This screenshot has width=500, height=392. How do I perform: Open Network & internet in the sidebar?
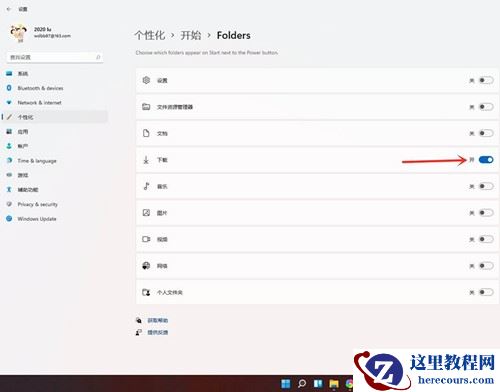point(54,102)
